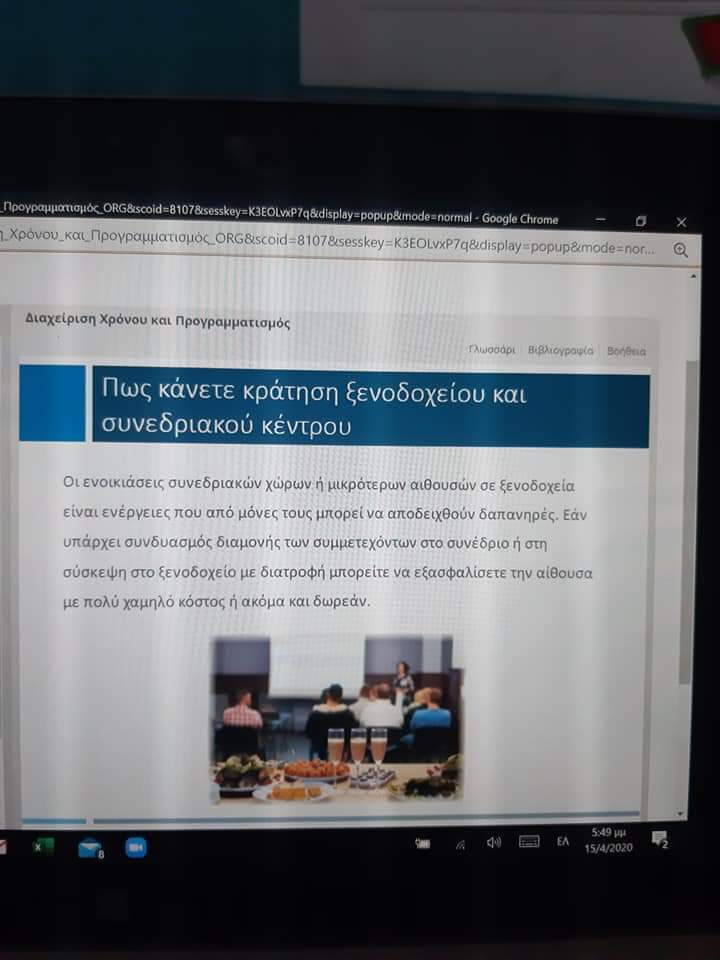Viewport: 720px width, 960px height.
Task: Open Excel from the taskbar
Action: (x=42, y=846)
